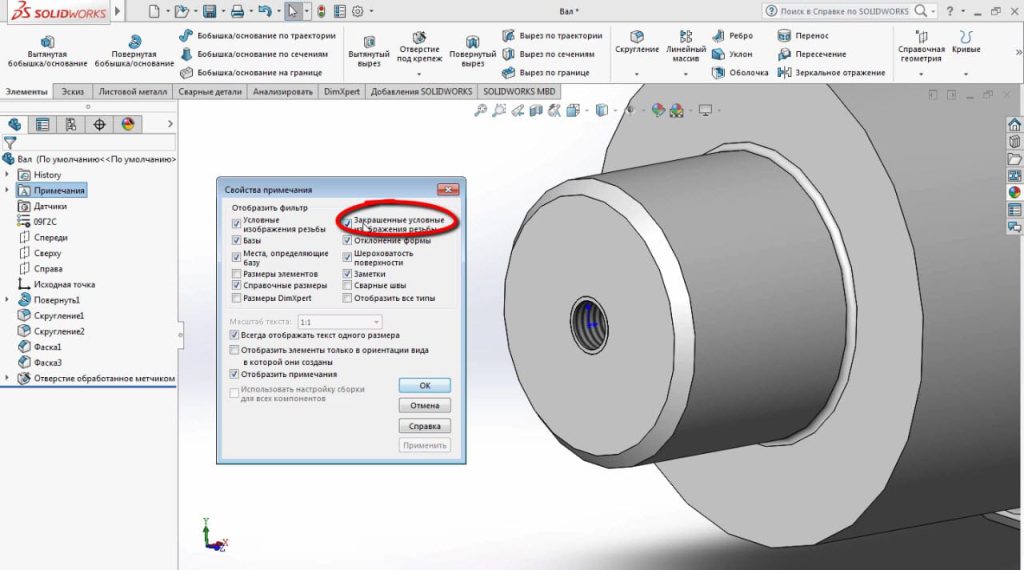Switch to Добавления SOLIDWORKS tab
This screenshot has width=1024, height=570.
[421, 91]
